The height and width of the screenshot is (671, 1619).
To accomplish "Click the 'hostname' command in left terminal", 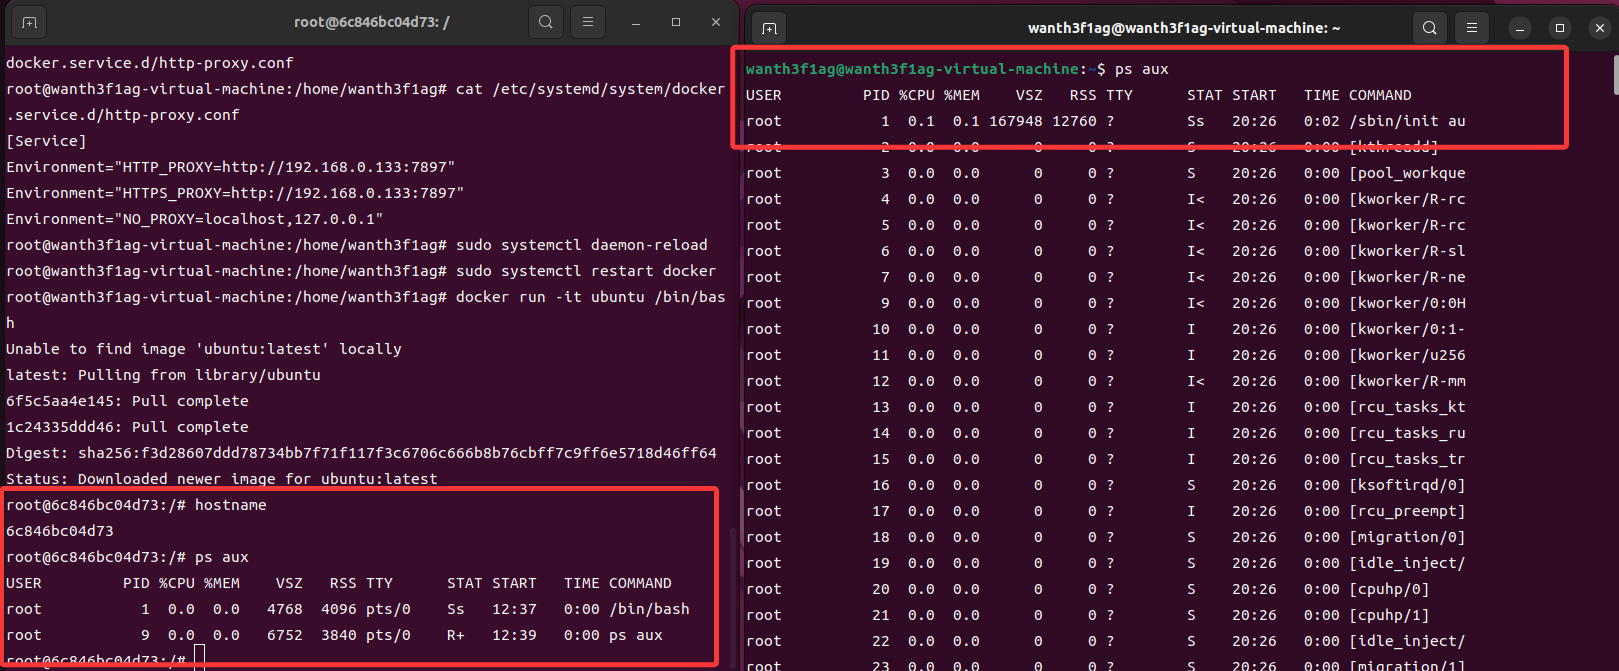I will coord(231,505).
